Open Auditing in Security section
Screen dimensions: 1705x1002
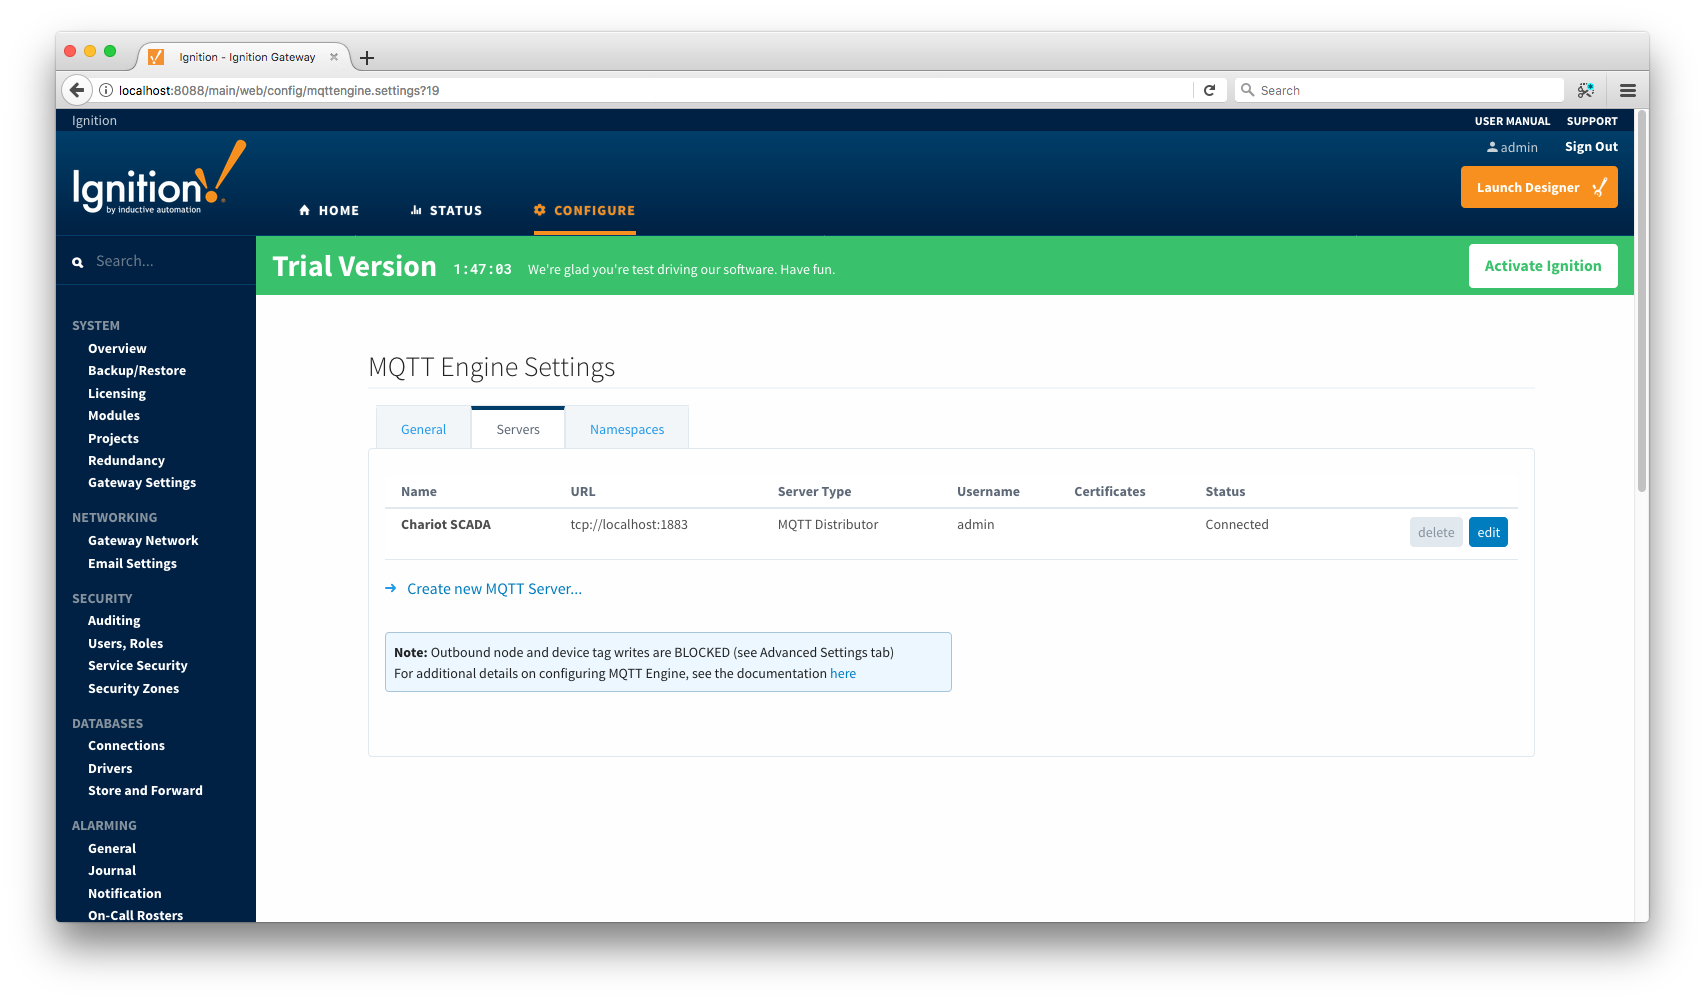(114, 621)
